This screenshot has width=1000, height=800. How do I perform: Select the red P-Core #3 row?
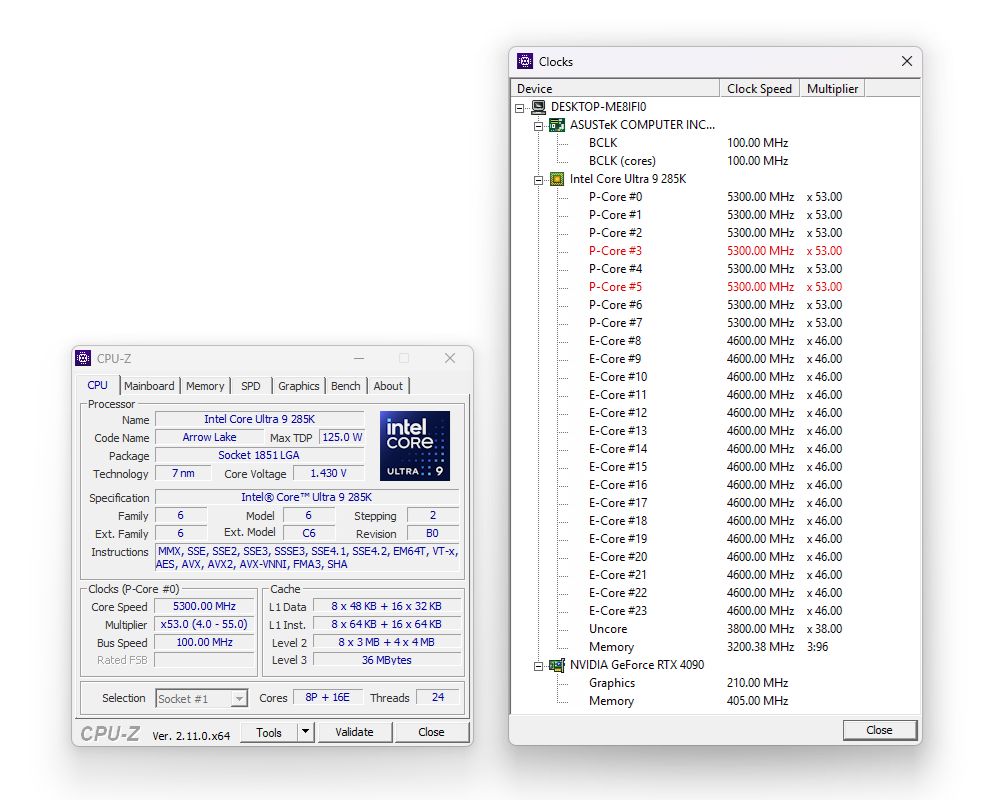point(715,251)
